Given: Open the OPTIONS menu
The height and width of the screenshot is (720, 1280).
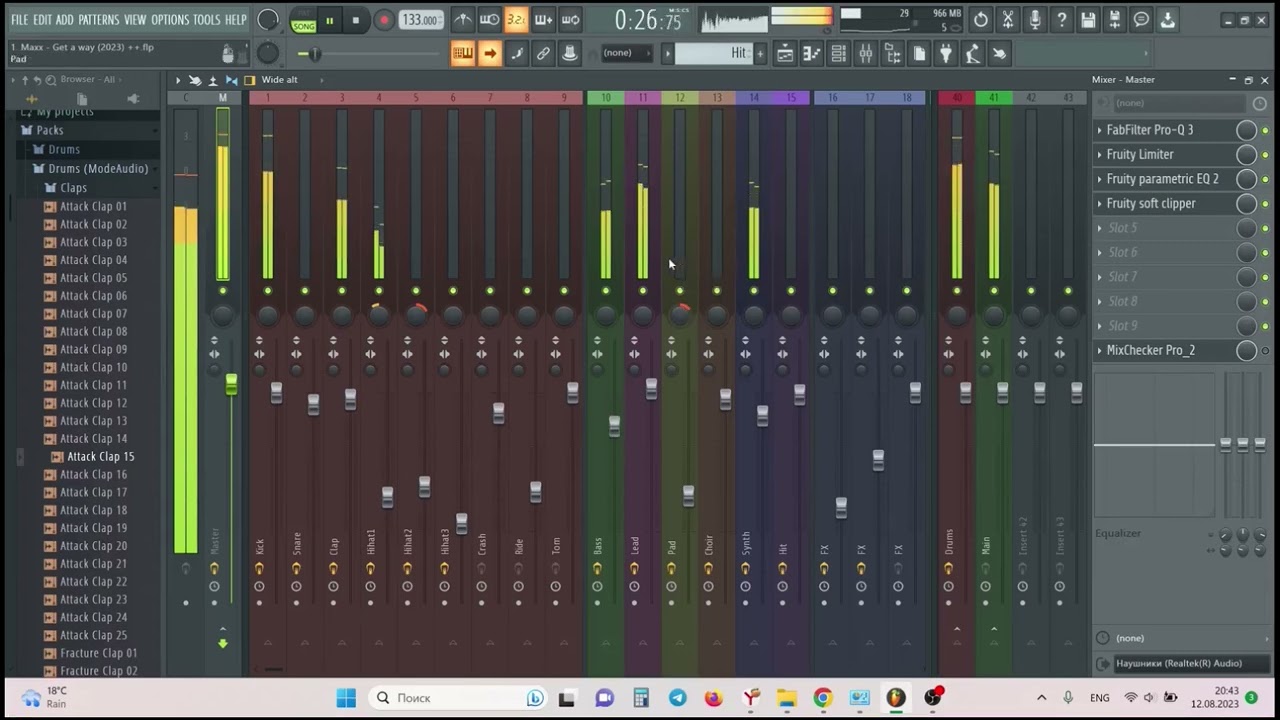Looking at the screenshot, I should click(170, 20).
